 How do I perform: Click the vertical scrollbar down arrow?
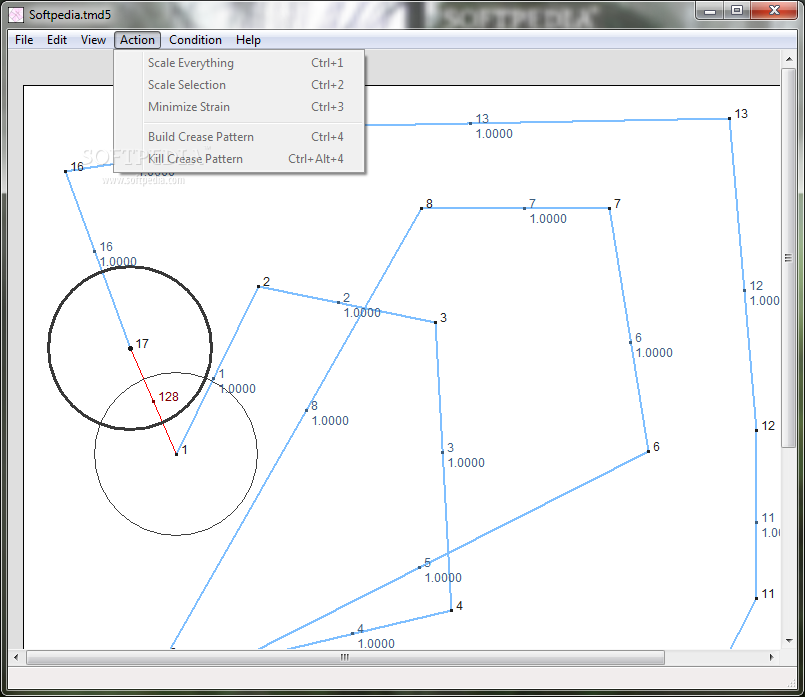click(789, 641)
